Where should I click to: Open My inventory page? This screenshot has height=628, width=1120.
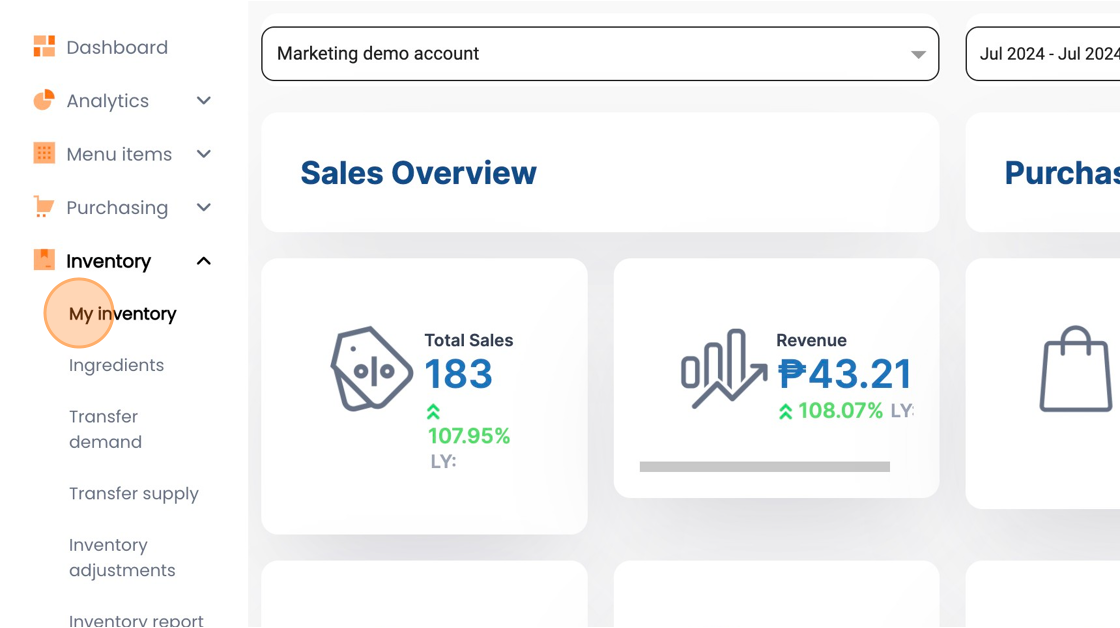tap(122, 314)
